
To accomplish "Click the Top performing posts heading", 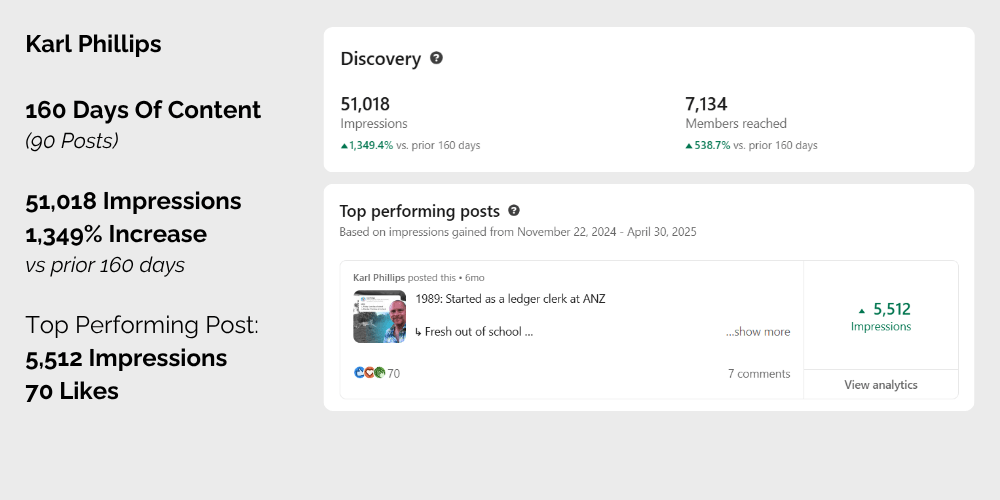I will click(420, 211).
